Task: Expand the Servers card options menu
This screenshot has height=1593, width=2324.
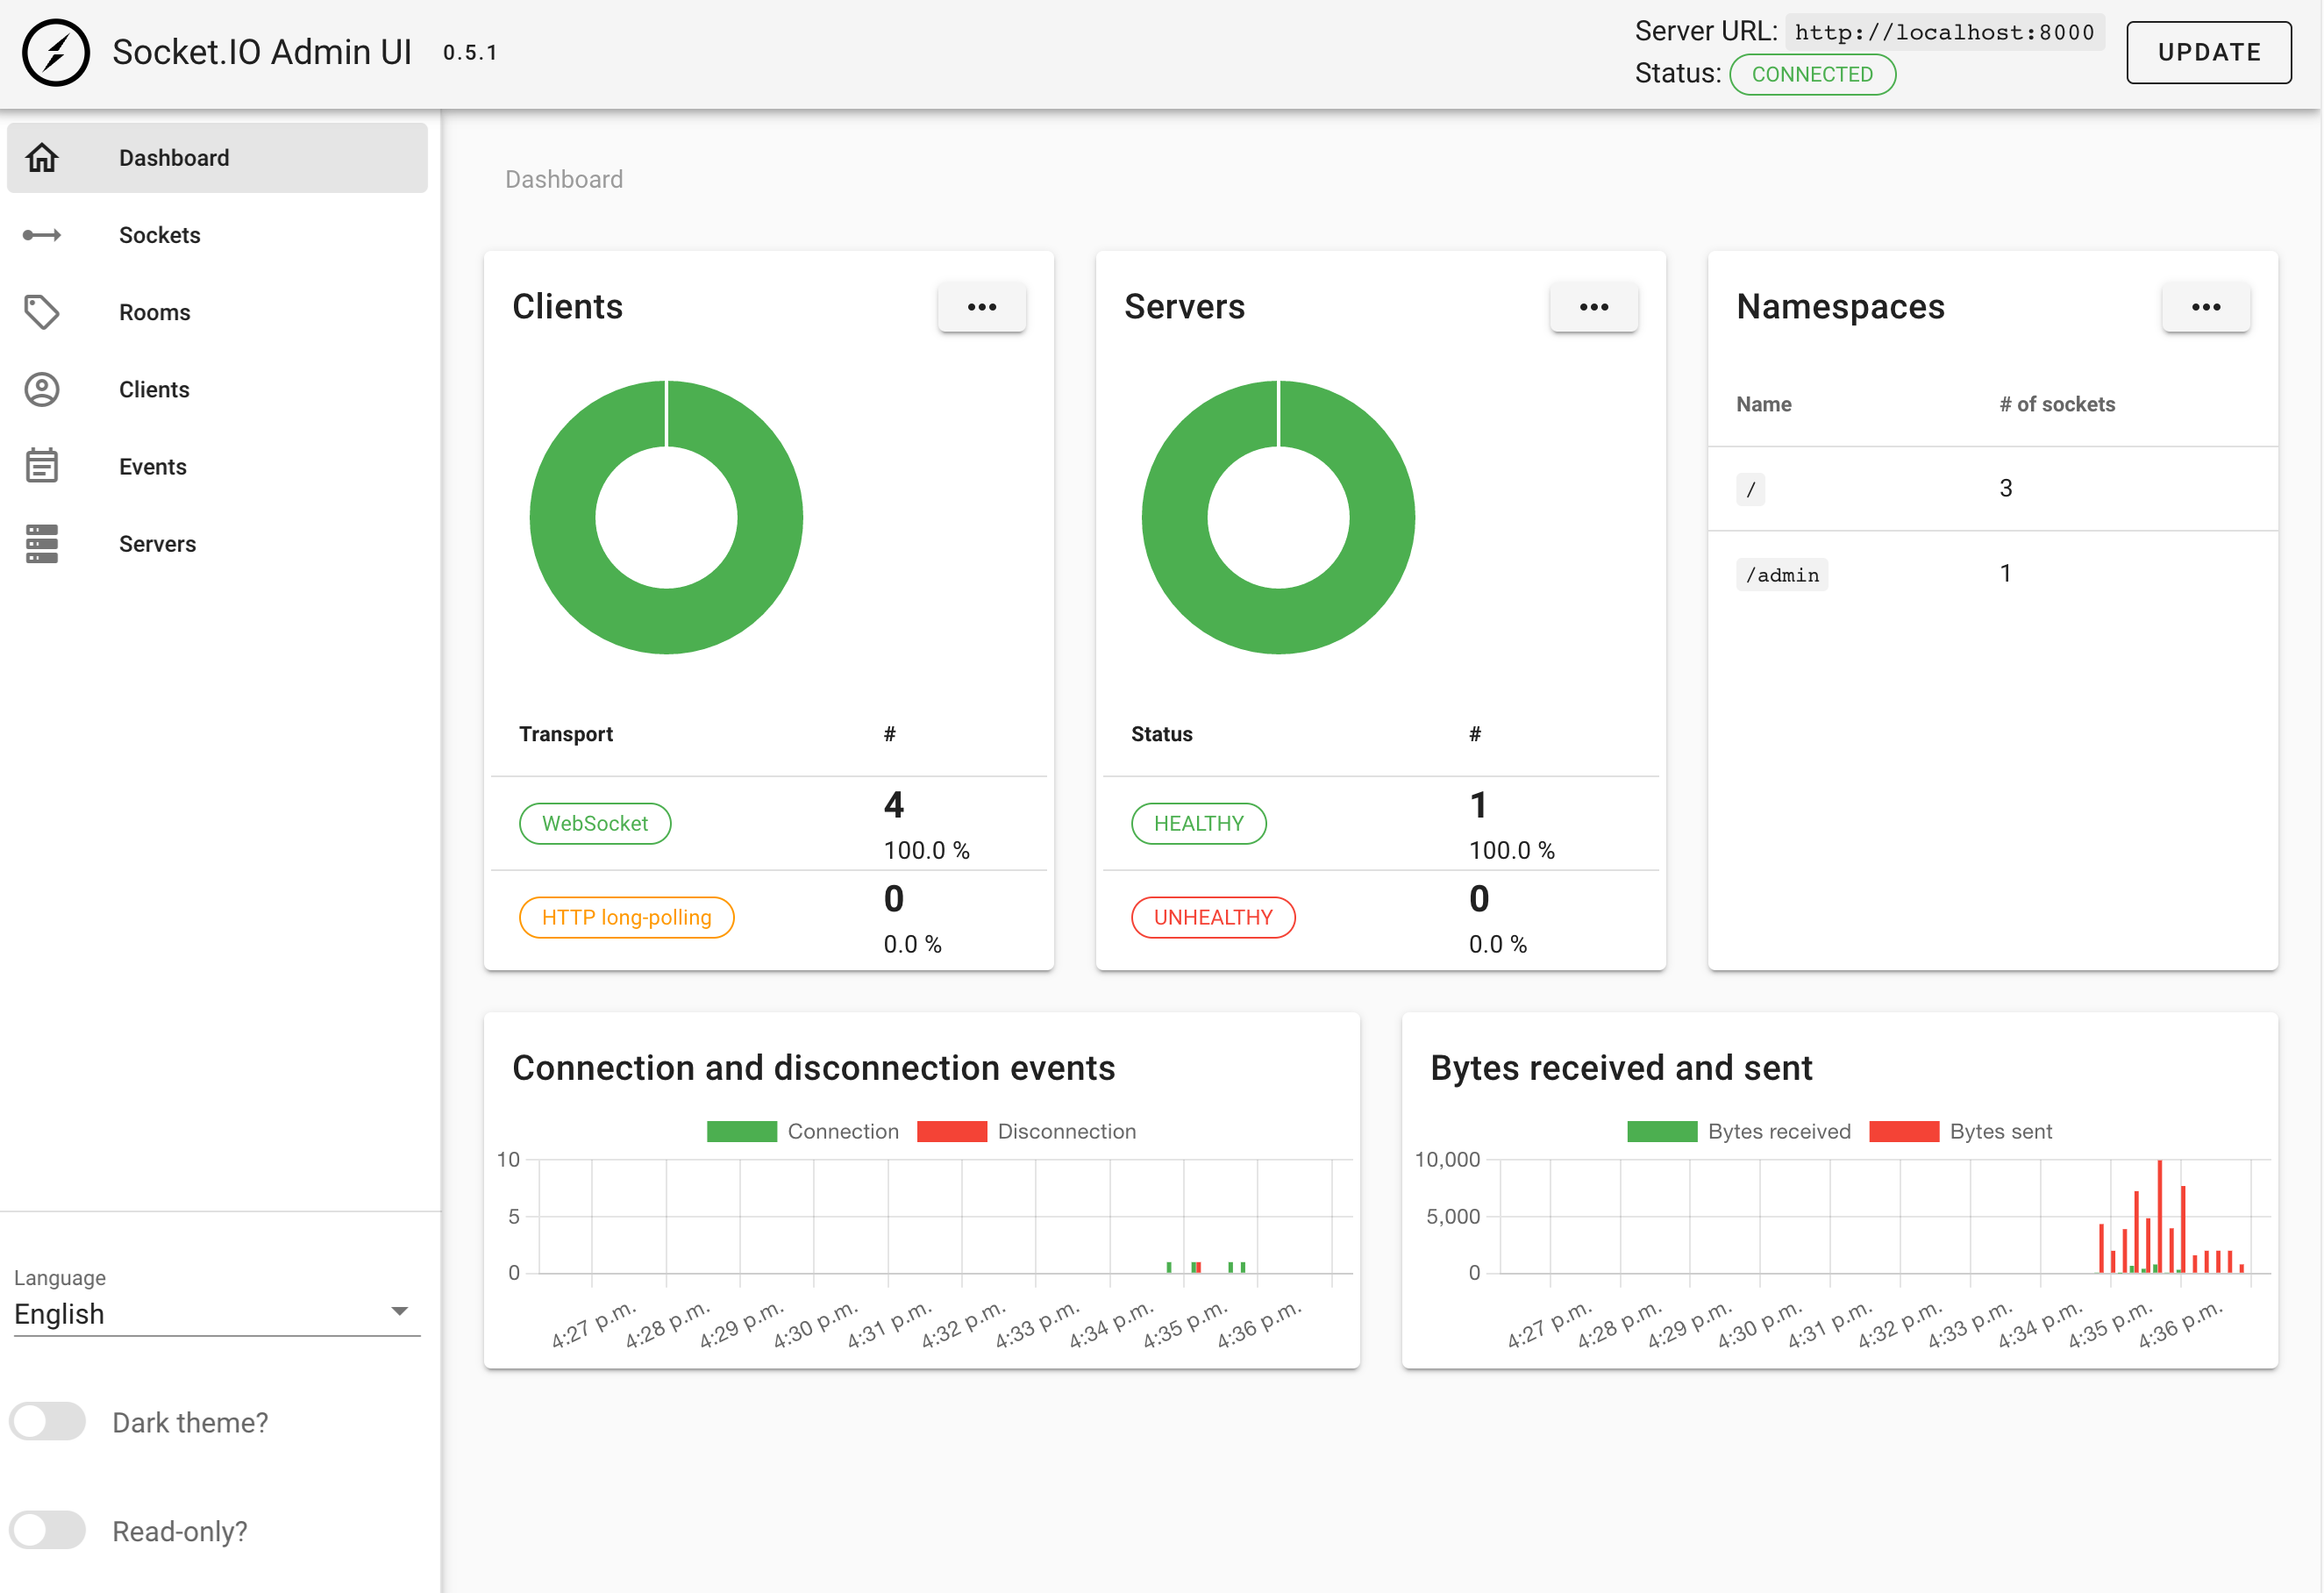Action: (1593, 307)
